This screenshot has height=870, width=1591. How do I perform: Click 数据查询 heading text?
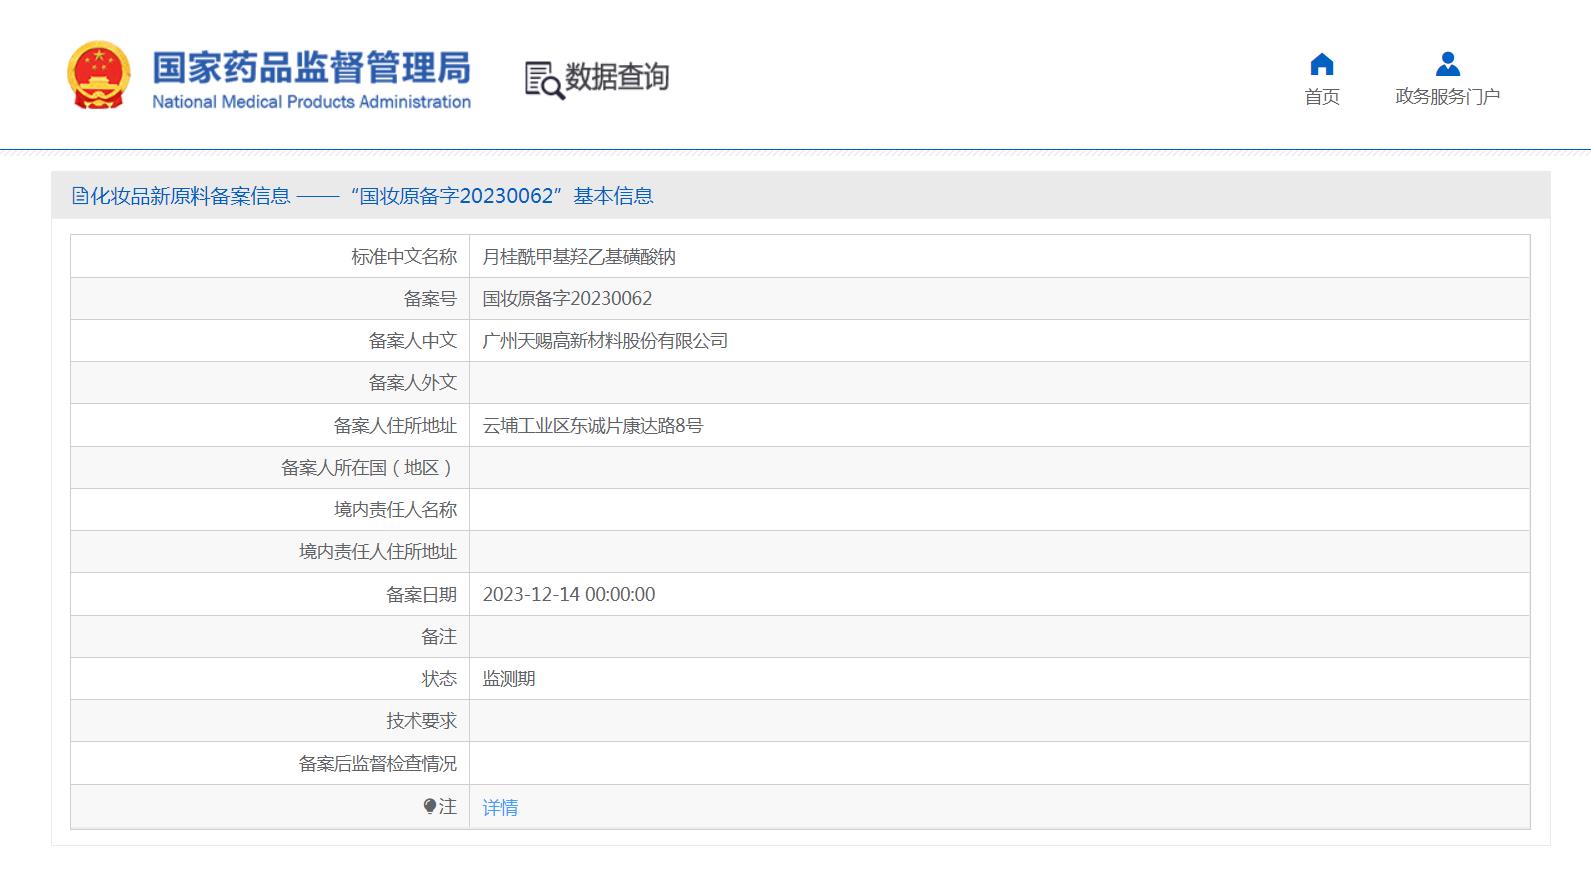617,77
